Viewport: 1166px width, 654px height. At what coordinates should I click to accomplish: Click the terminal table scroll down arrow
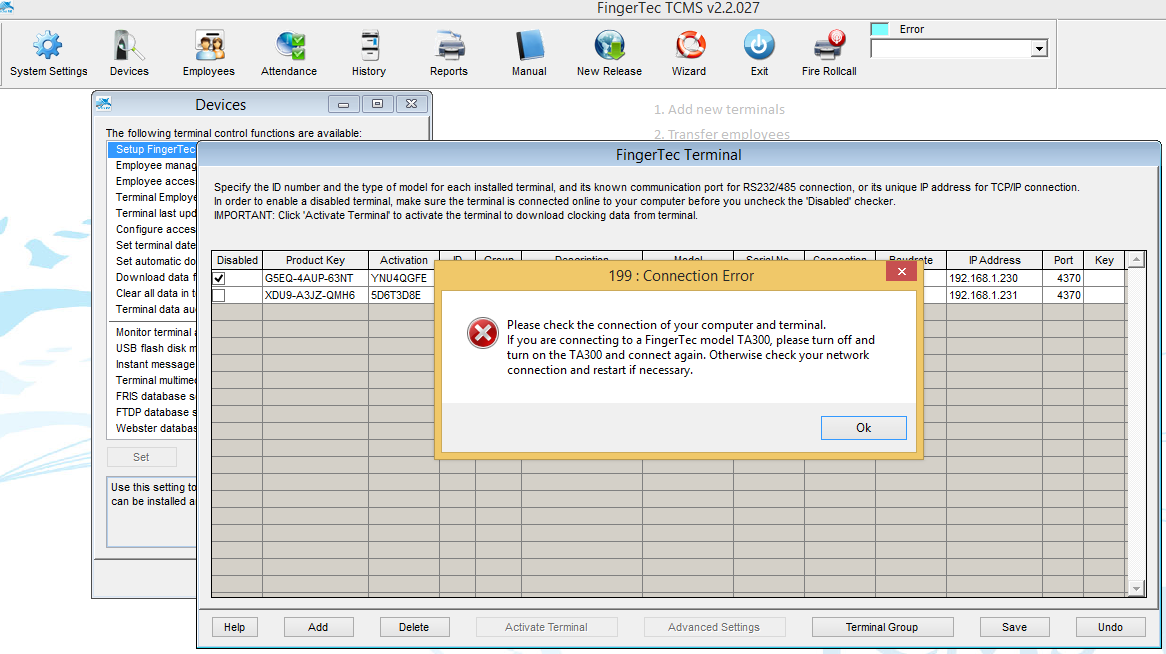[x=1136, y=589]
